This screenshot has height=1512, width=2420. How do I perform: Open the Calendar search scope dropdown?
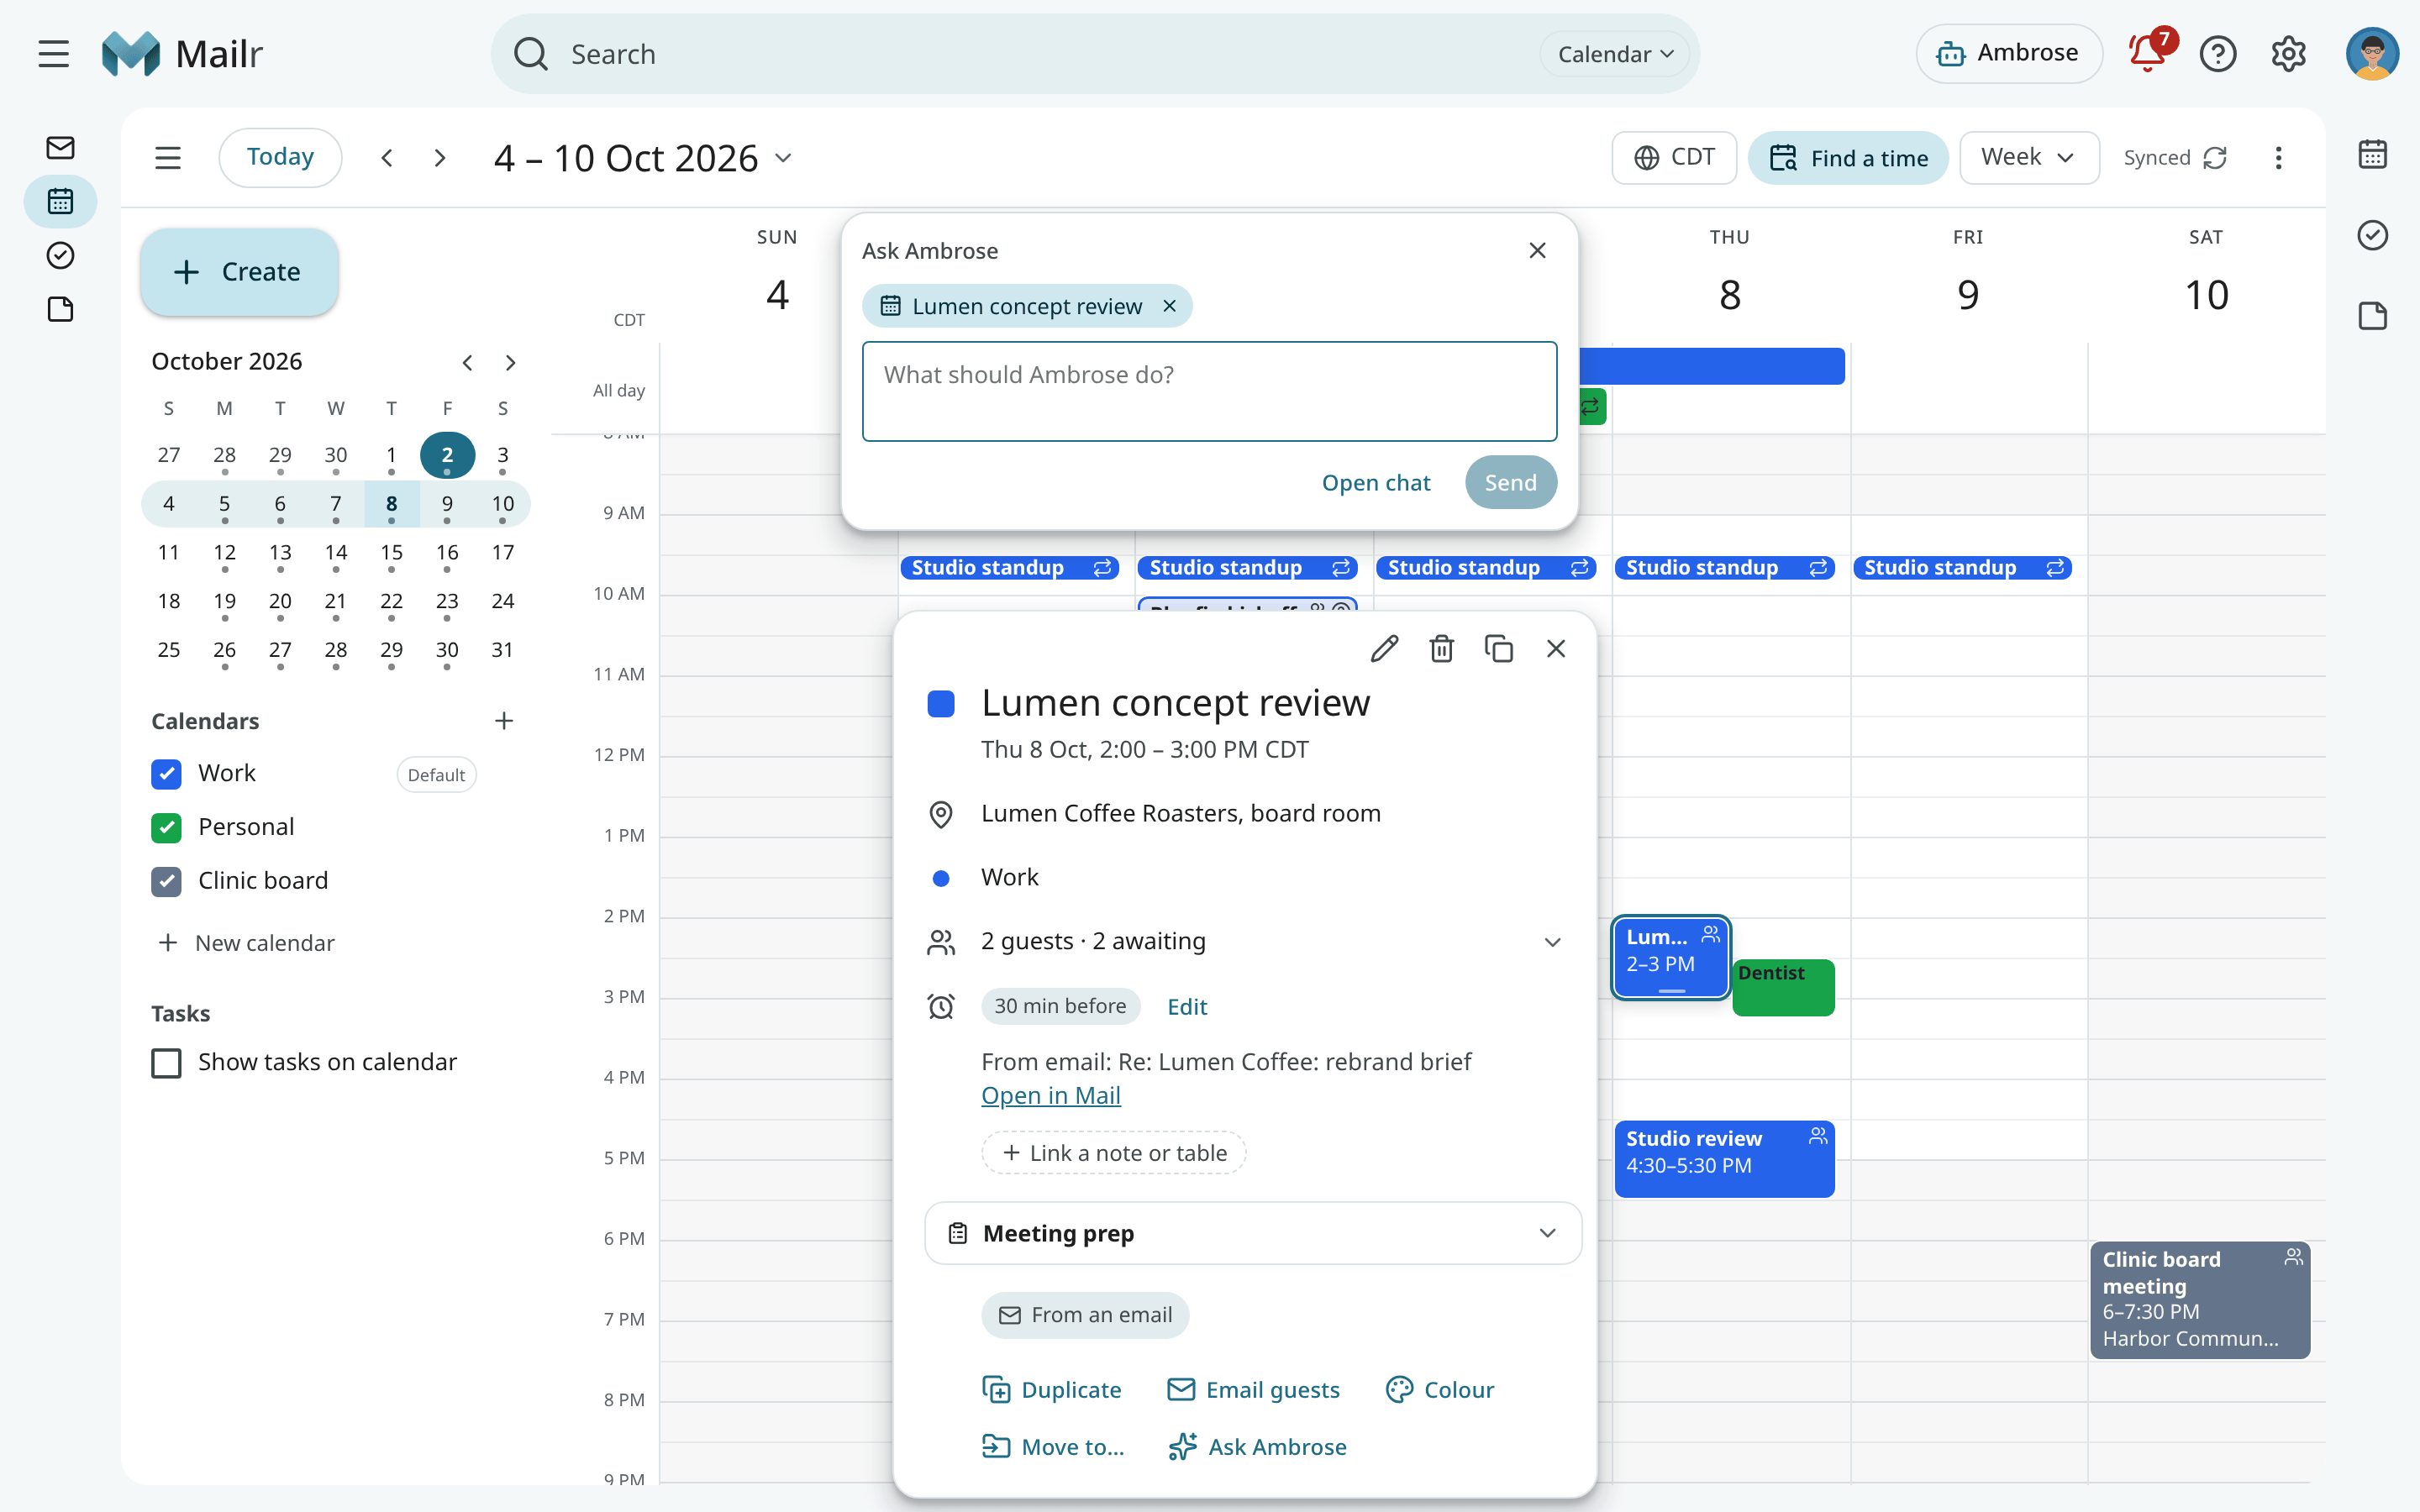[x=1614, y=54]
